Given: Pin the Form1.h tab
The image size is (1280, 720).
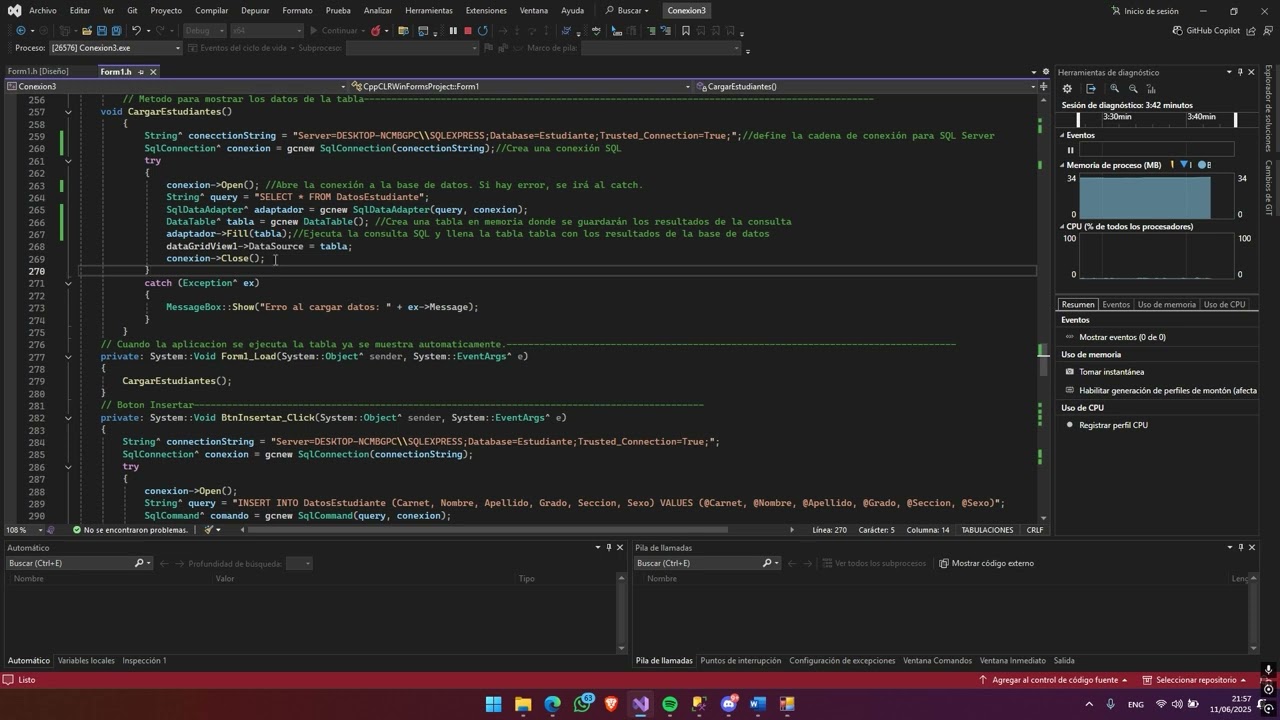Looking at the screenshot, I should 141,72.
